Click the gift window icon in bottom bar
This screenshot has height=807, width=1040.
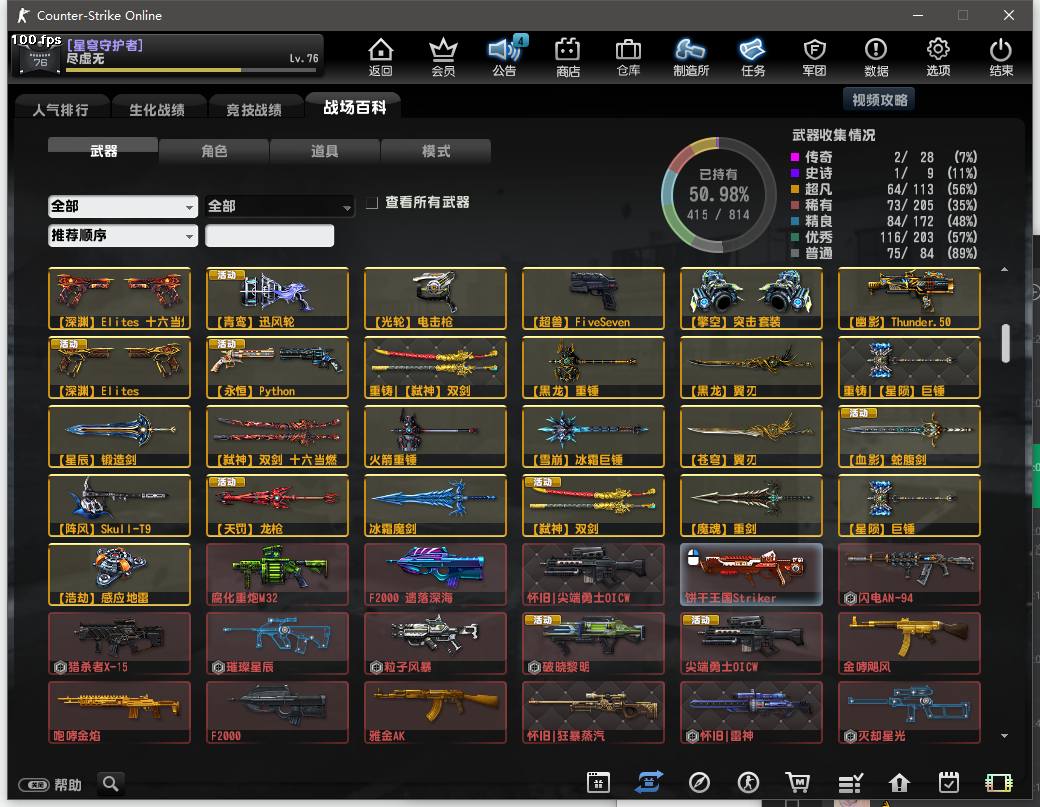coord(598,782)
